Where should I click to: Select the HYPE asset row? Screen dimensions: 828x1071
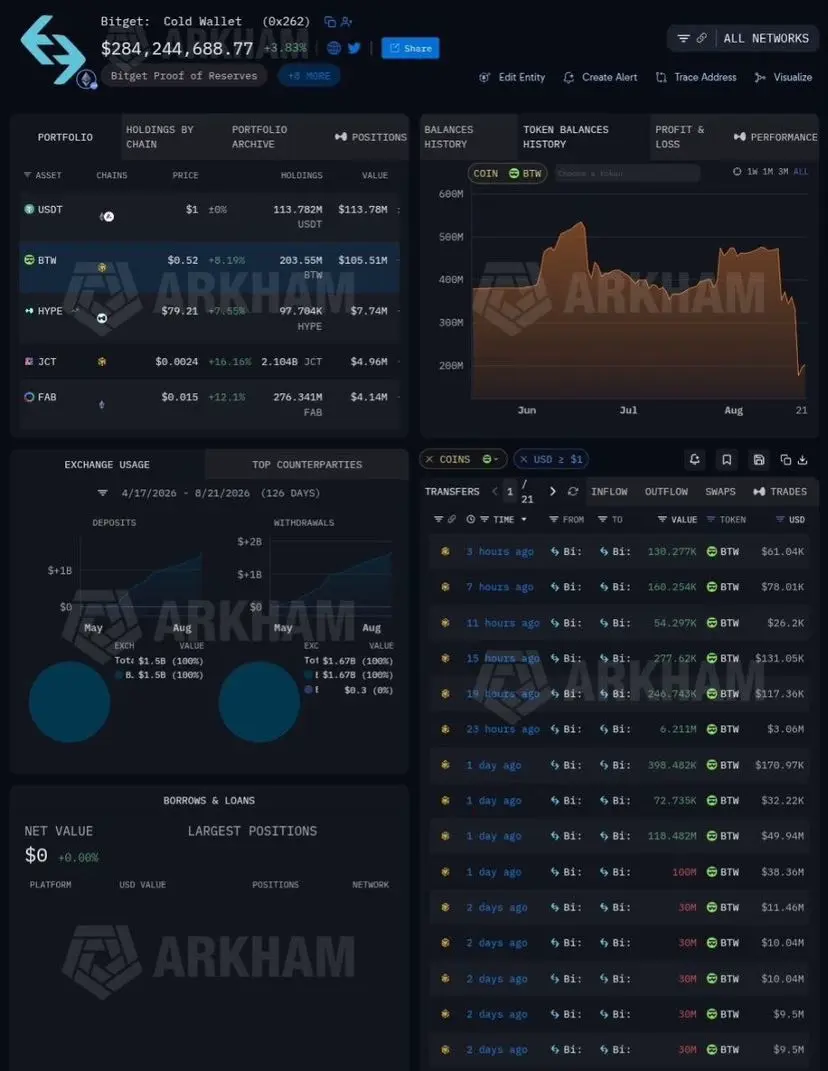click(210, 318)
